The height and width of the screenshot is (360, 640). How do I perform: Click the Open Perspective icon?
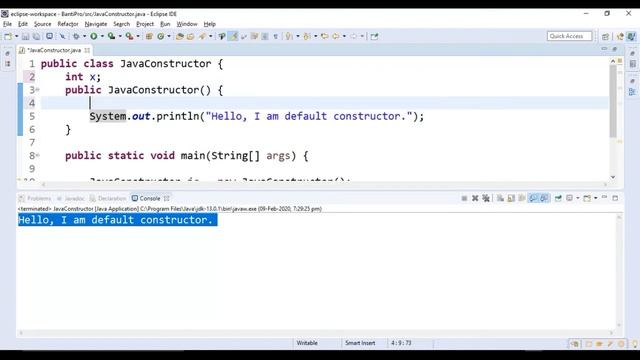[605, 36]
